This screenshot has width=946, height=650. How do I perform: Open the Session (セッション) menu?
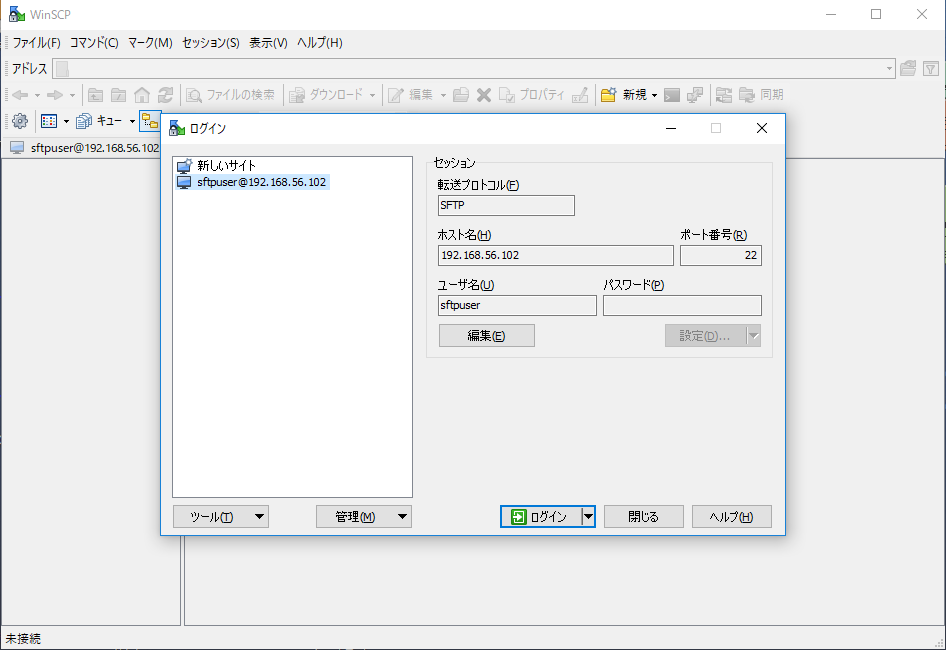(x=211, y=43)
